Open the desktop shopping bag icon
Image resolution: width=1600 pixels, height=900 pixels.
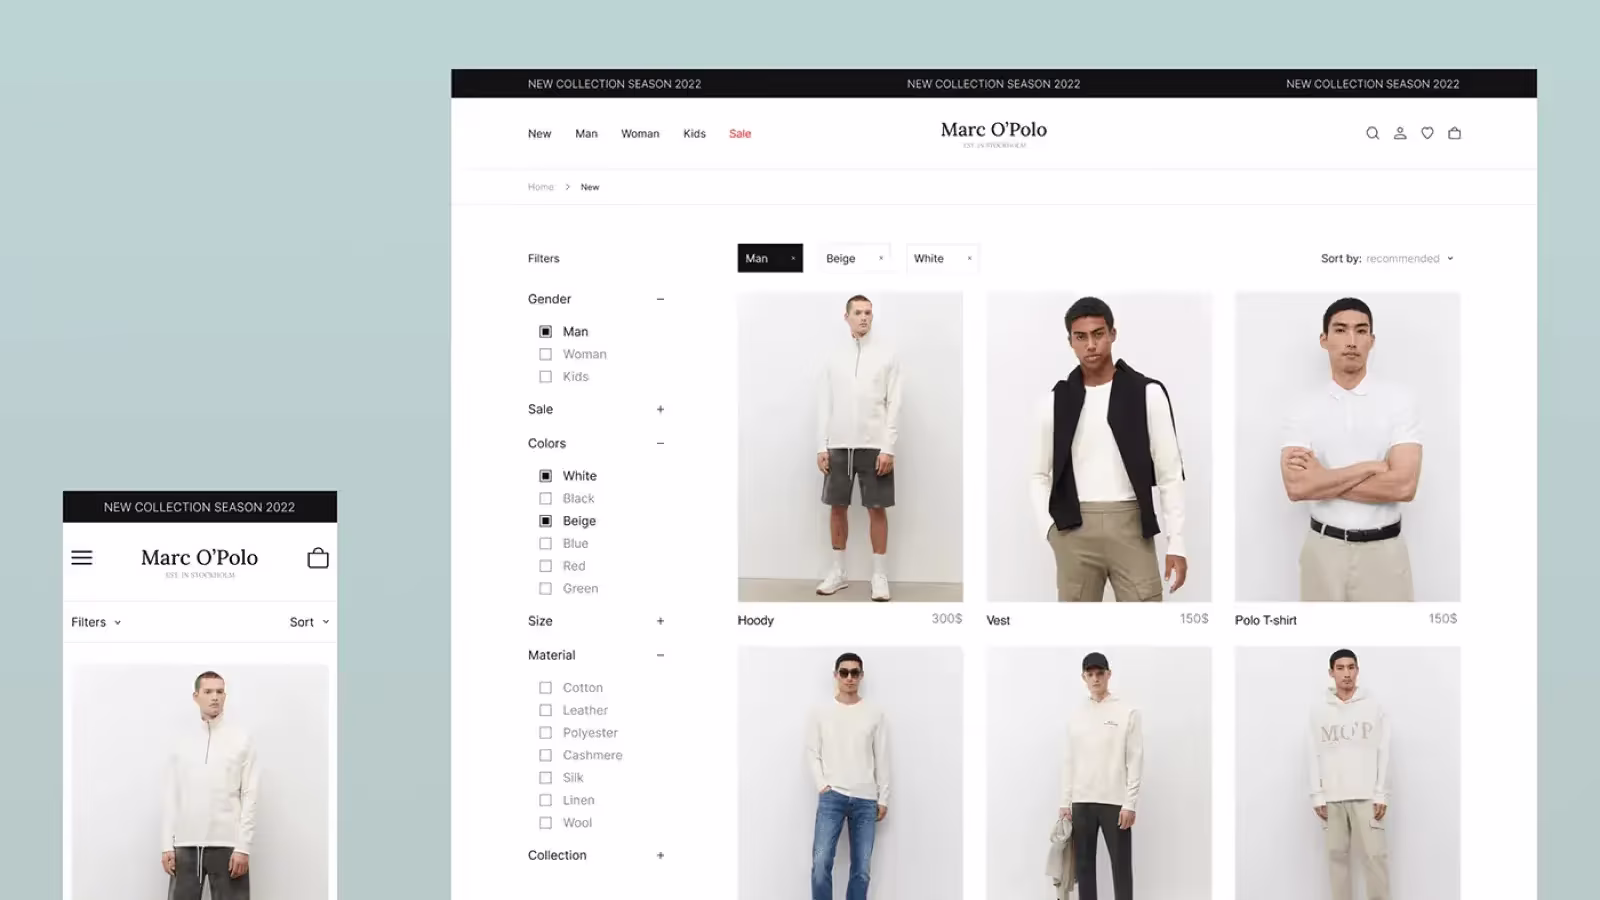point(1454,133)
